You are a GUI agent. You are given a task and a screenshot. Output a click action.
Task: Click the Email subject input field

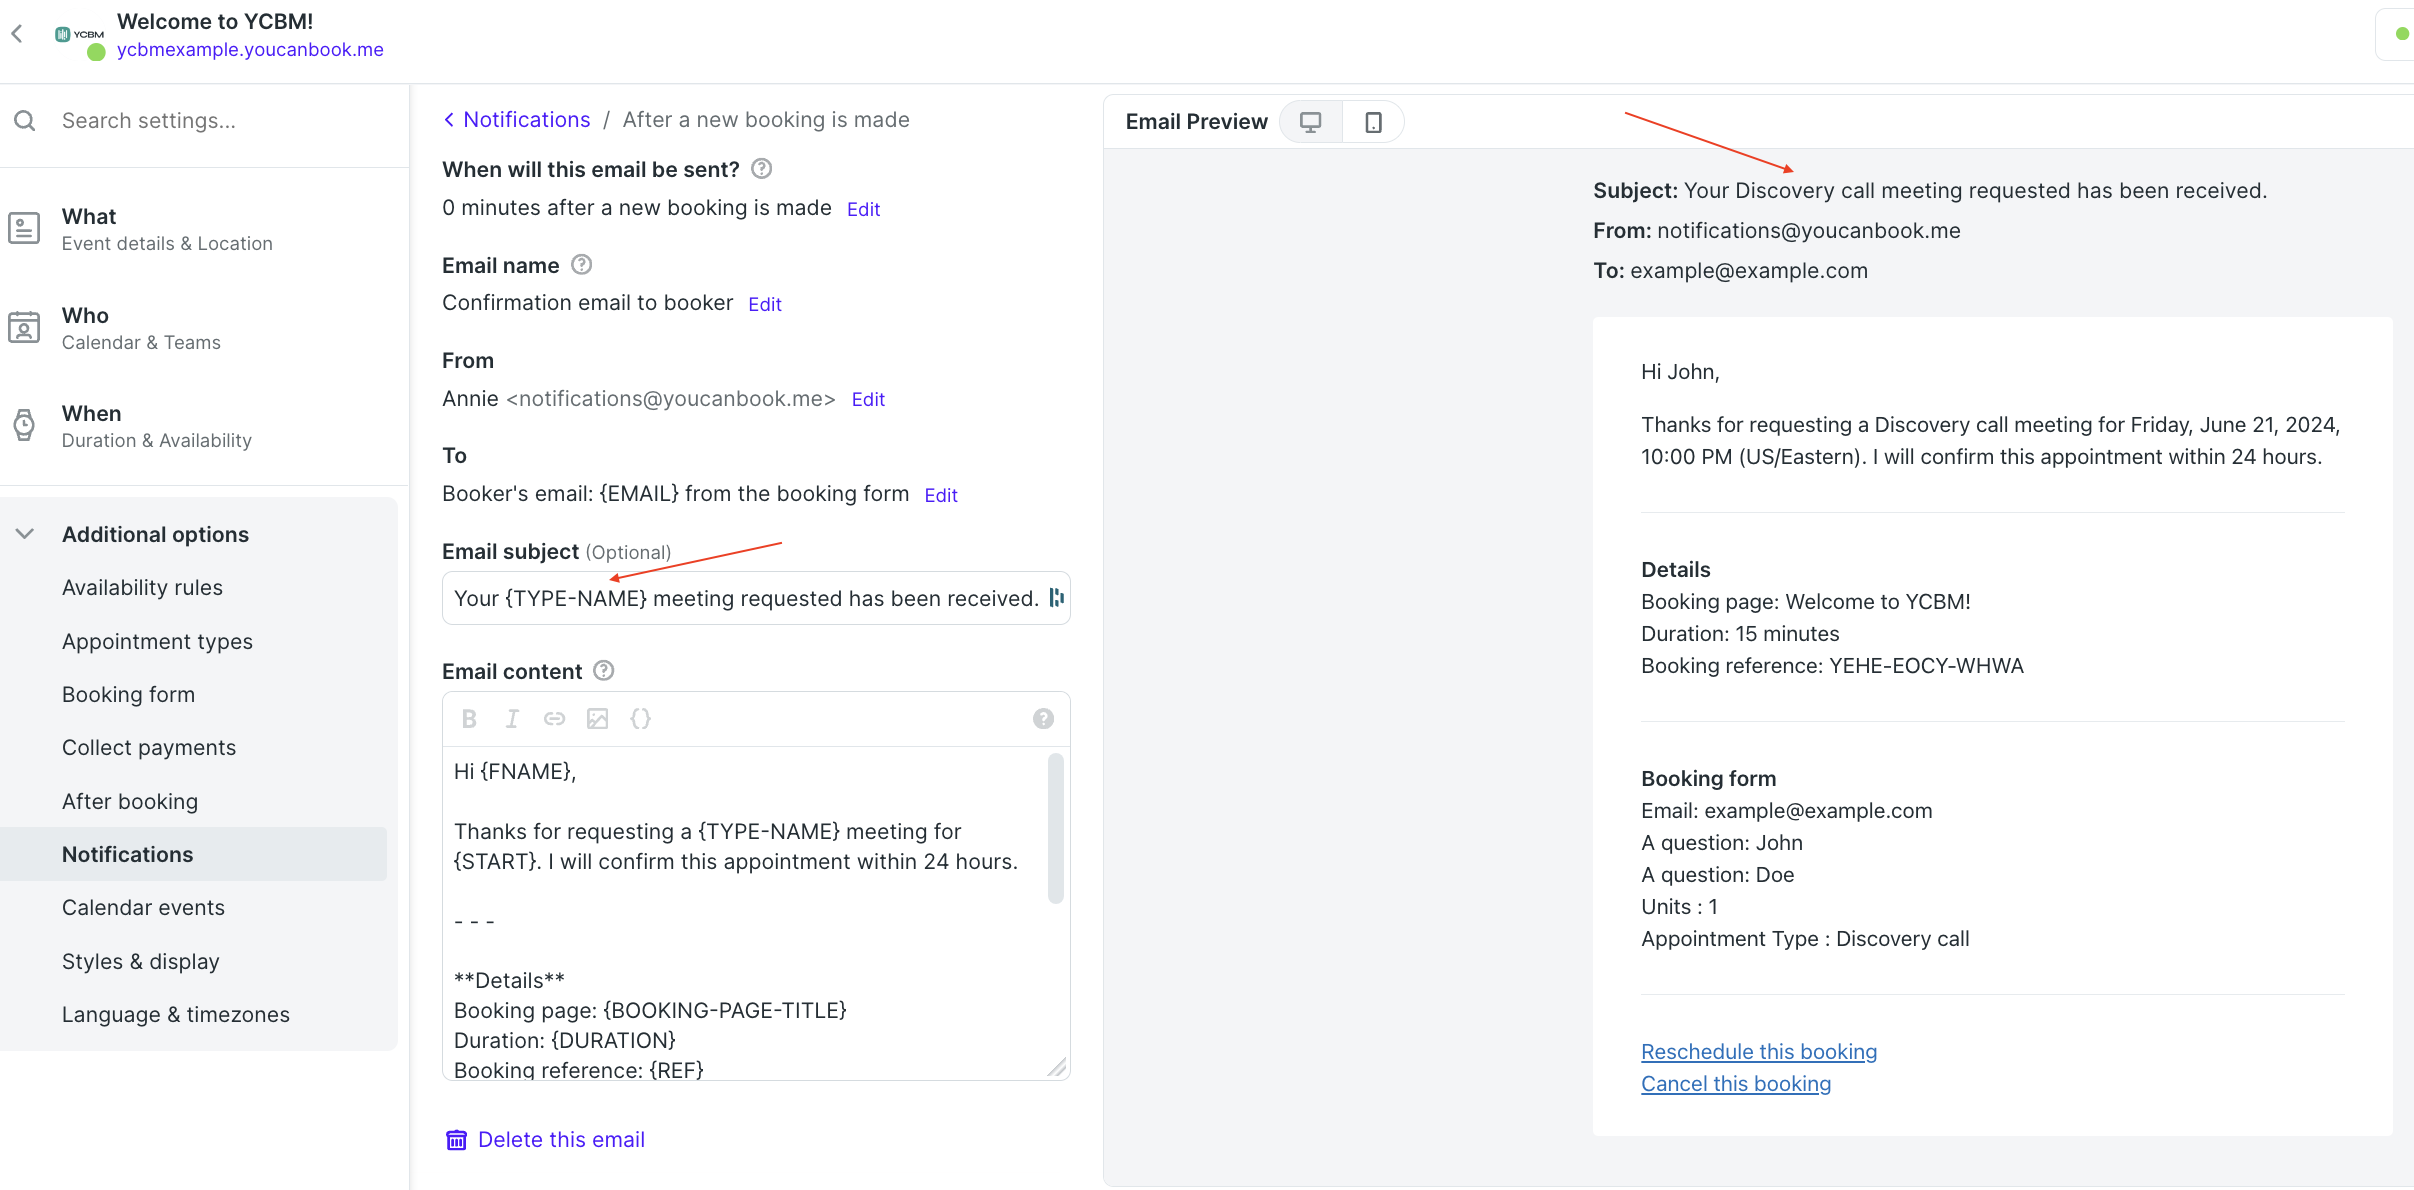[x=745, y=598]
